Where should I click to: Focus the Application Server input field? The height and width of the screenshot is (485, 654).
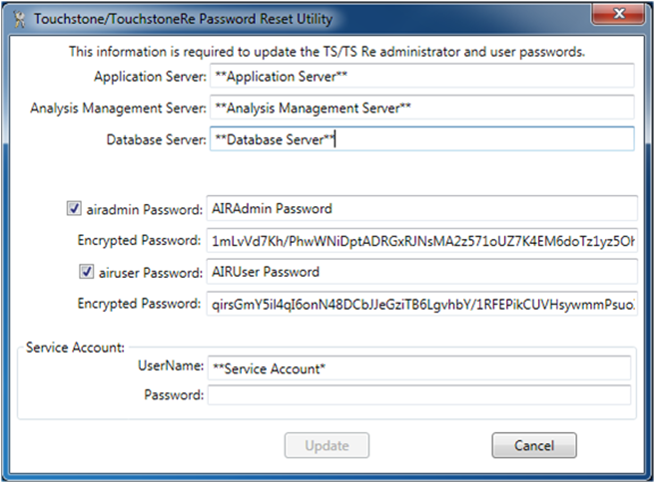tap(422, 76)
